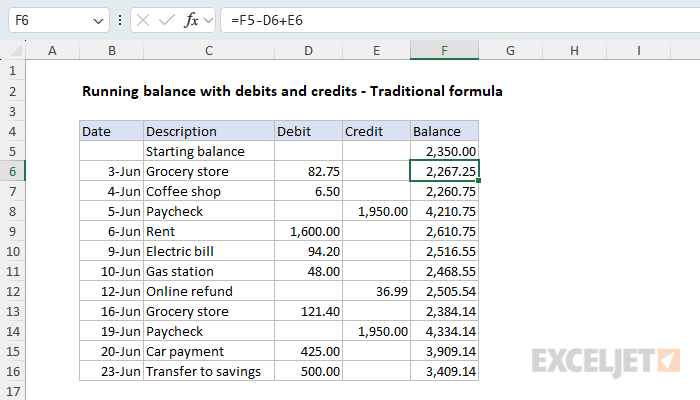Viewport: 700px width, 400px height.
Task: Select the 5-Jun Paycheck description cell
Action: click(x=208, y=211)
